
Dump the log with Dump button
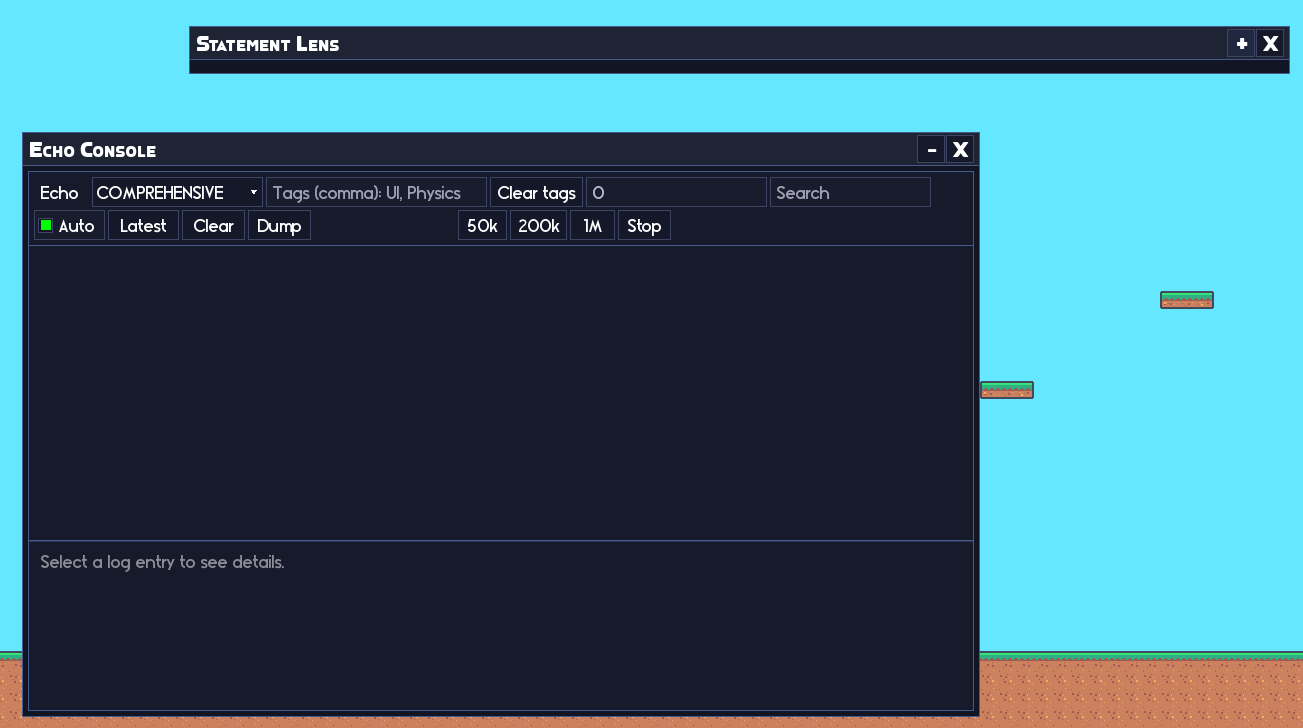[x=279, y=225]
